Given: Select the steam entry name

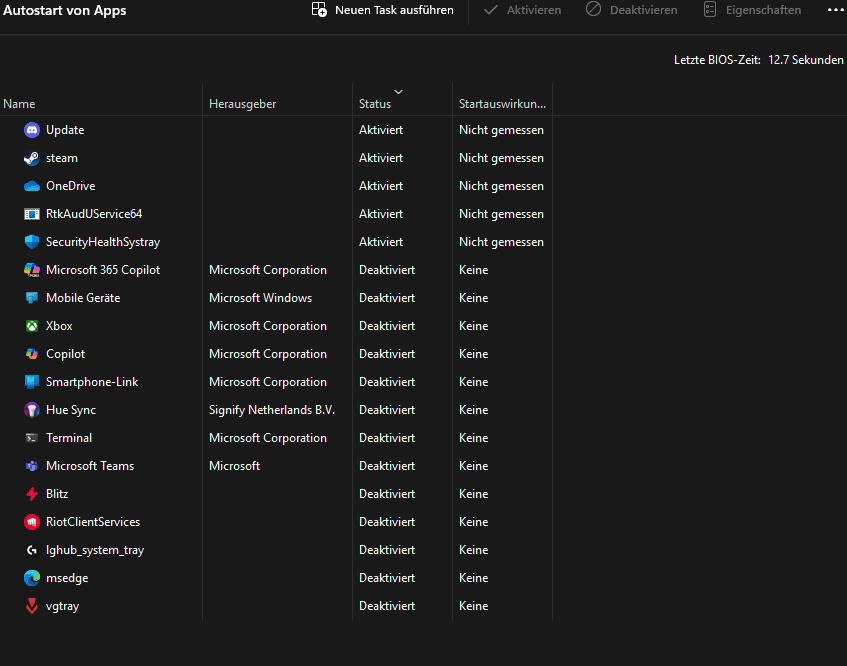Looking at the screenshot, I should click(62, 158).
